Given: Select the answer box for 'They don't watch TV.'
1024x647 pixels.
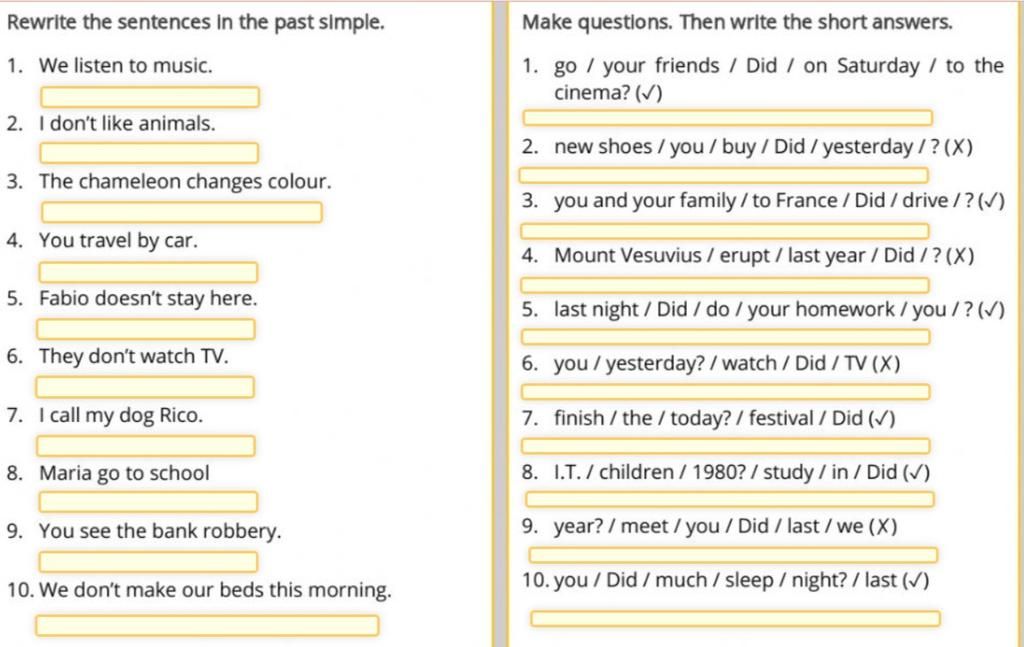Looking at the screenshot, I should pyautogui.click(x=145, y=387).
